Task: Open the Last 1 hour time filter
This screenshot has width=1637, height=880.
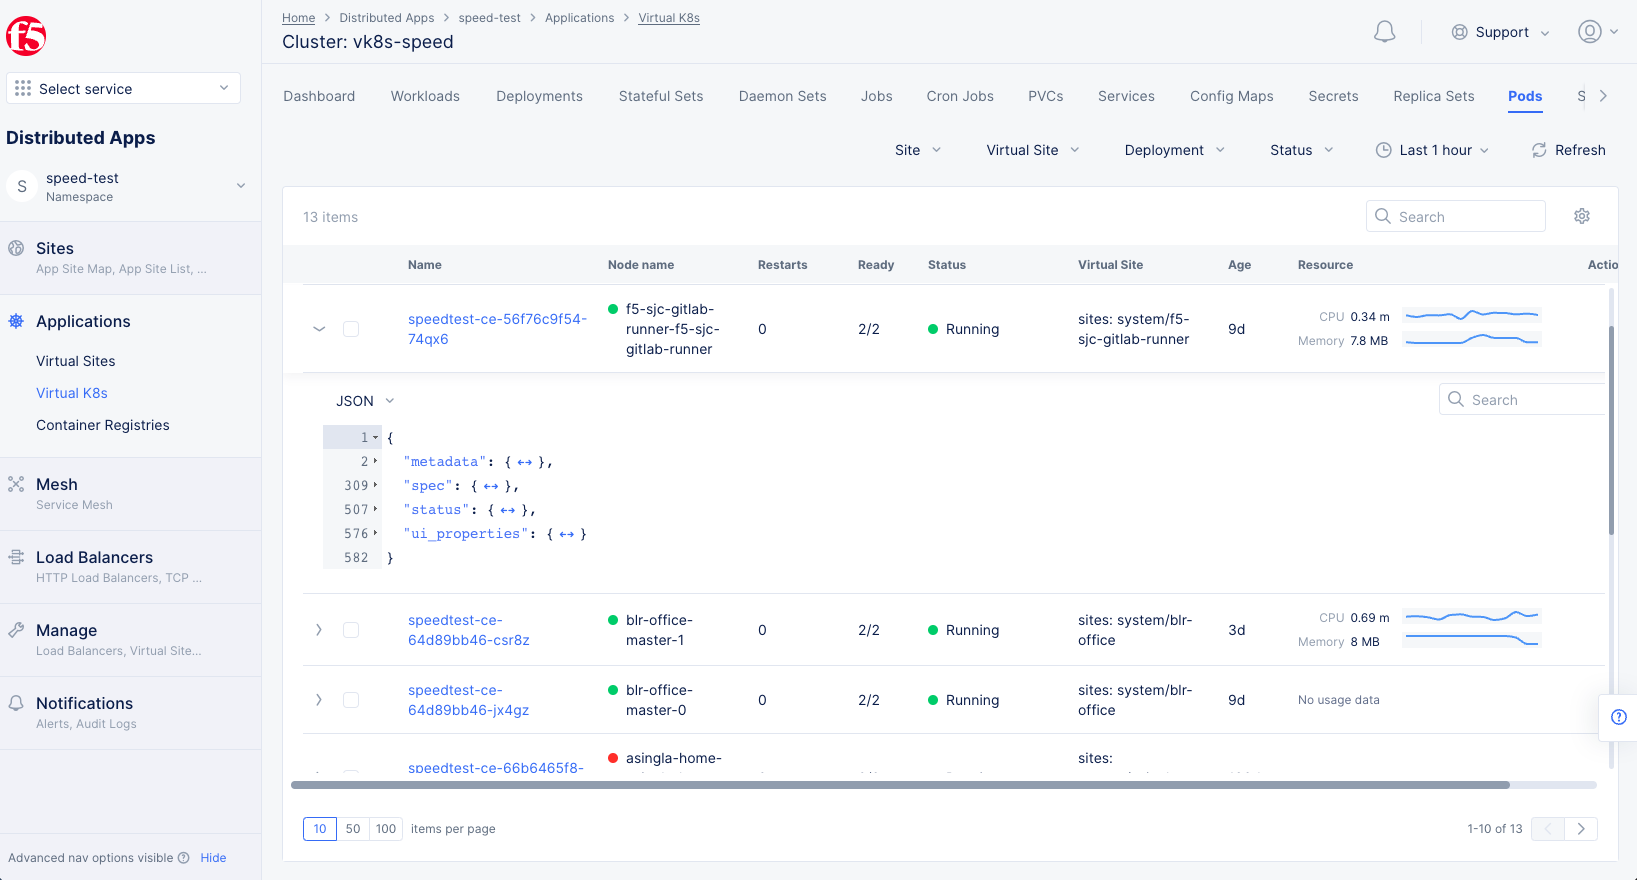Action: tap(1433, 150)
